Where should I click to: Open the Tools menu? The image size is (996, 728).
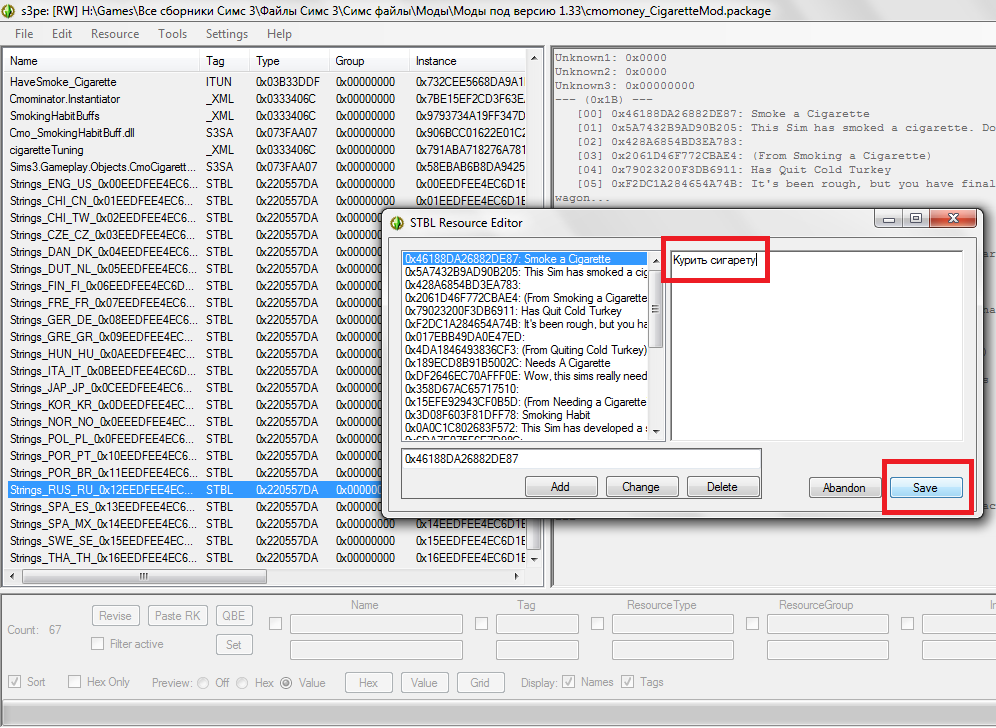(x=172, y=34)
